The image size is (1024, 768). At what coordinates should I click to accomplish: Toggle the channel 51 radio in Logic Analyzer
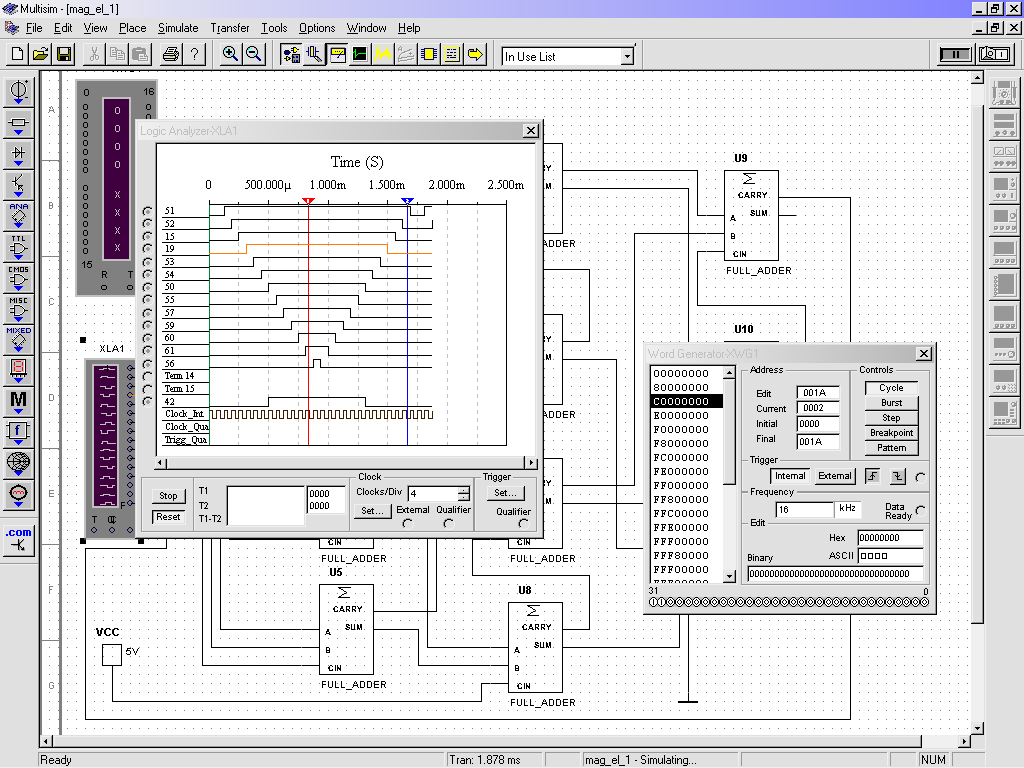(148, 211)
